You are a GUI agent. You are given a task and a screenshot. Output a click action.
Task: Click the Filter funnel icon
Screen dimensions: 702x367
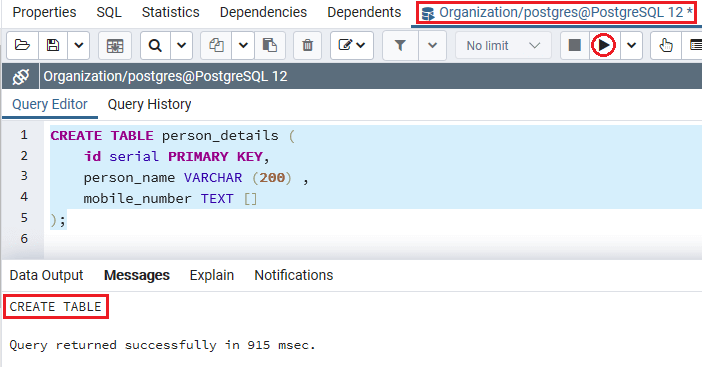tap(400, 45)
